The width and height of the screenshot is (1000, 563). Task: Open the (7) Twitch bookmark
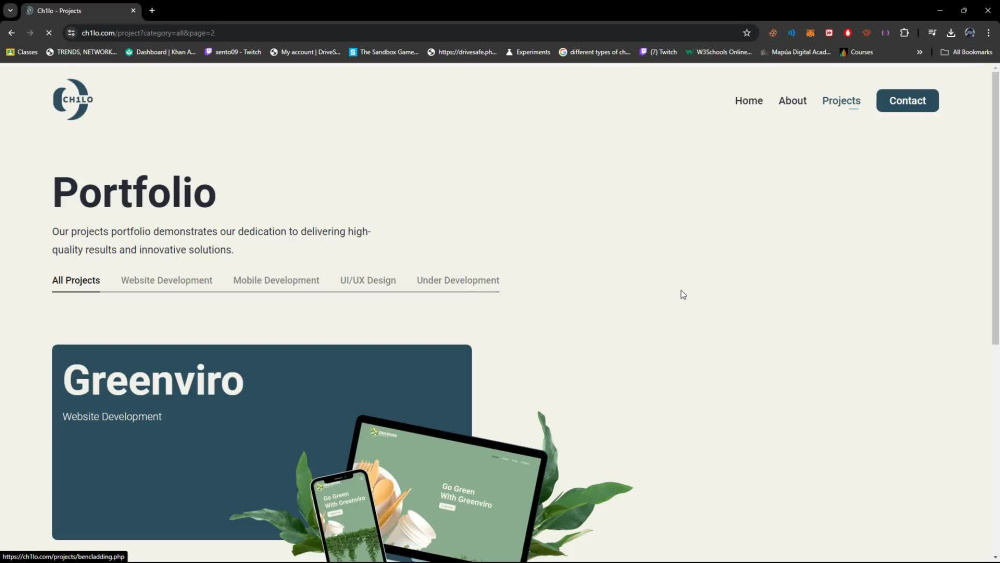658,52
